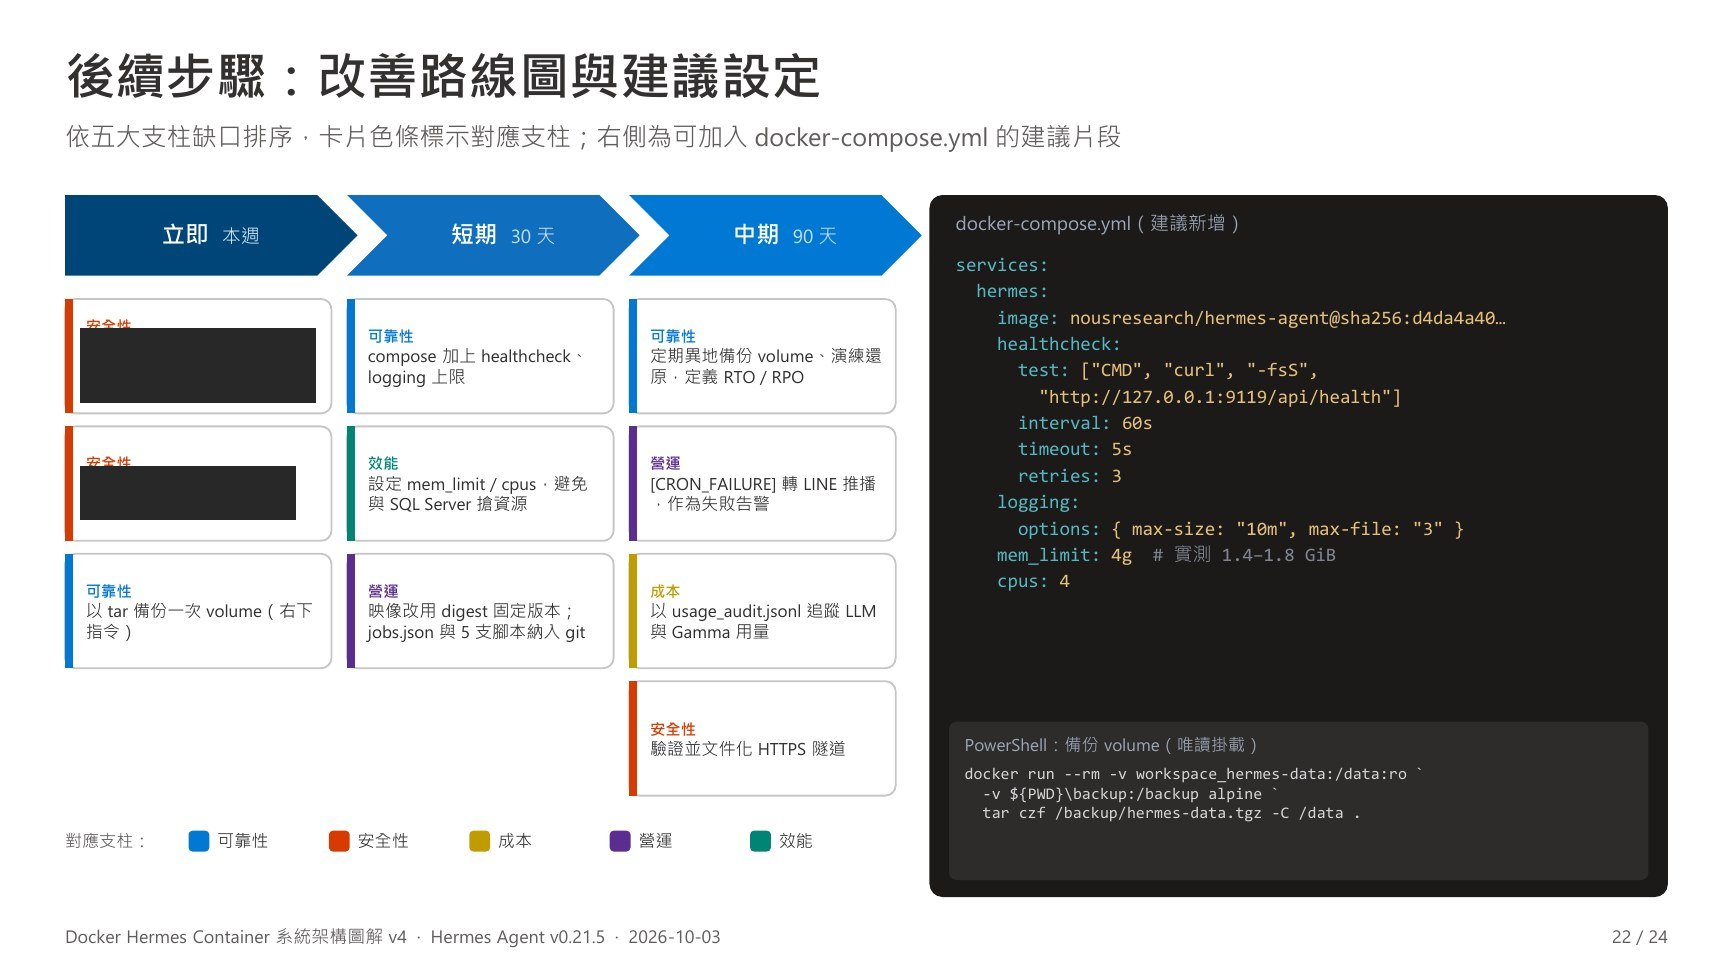Click the PowerShell:備份 volume heading
Screen dimensions: 1734x975
(x=1111, y=745)
